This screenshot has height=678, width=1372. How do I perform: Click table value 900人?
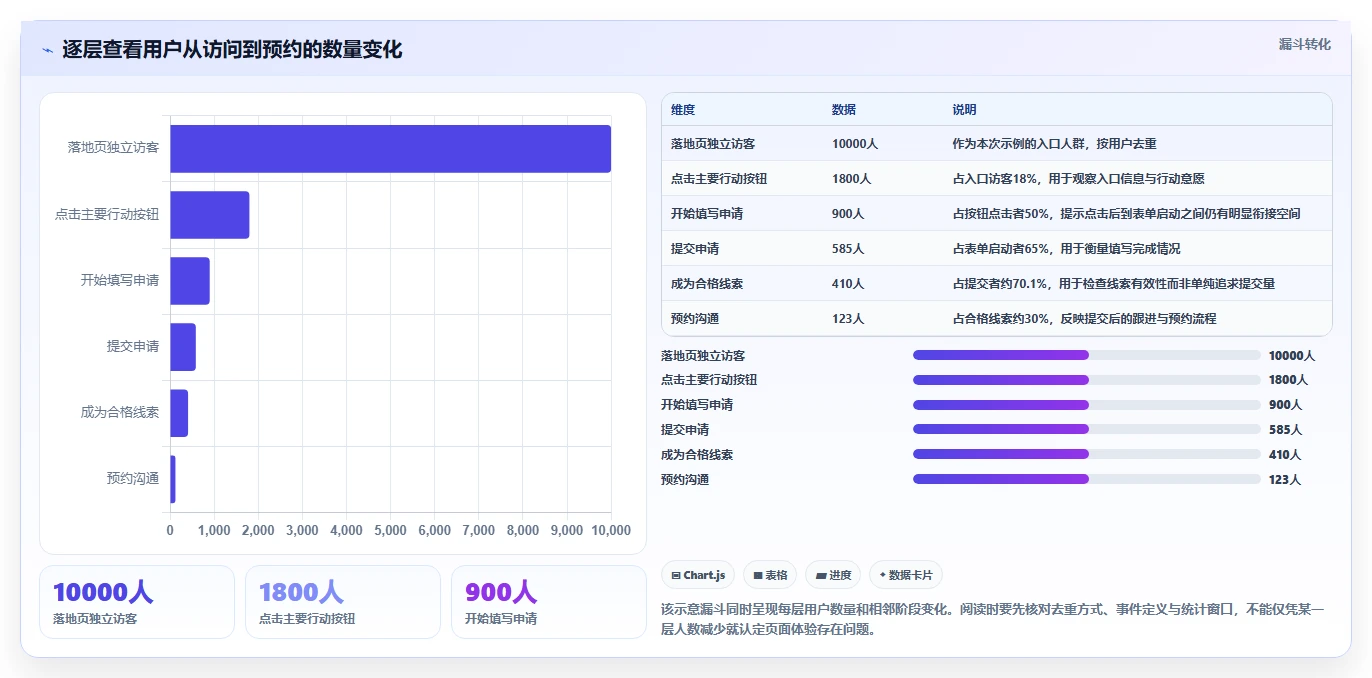click(848, 214)
